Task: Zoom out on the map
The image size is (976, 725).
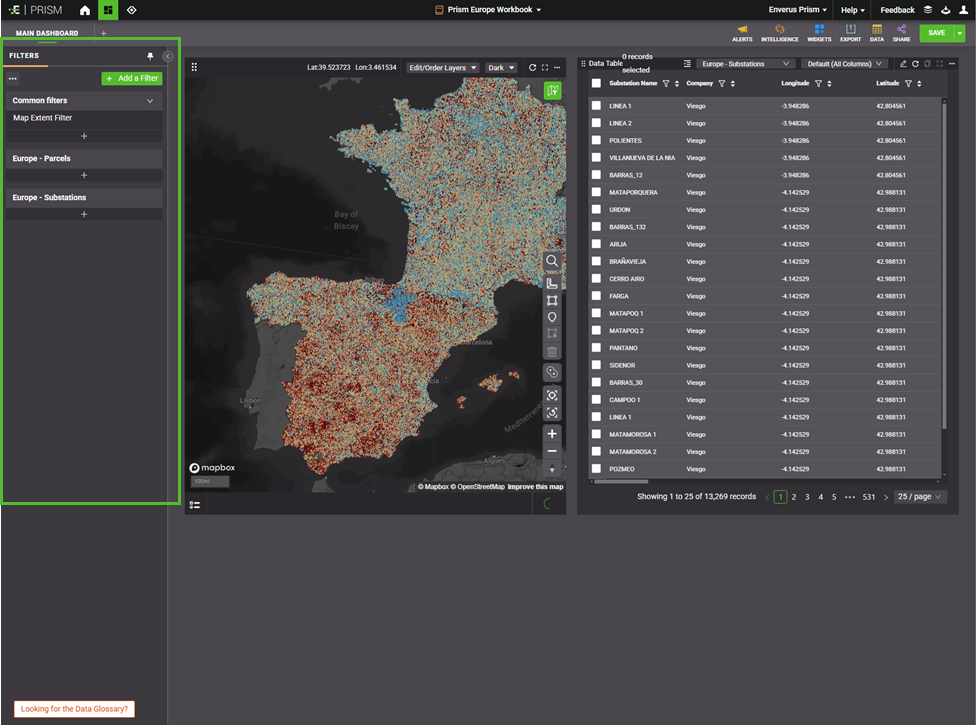Action: [x=551, y=451]
